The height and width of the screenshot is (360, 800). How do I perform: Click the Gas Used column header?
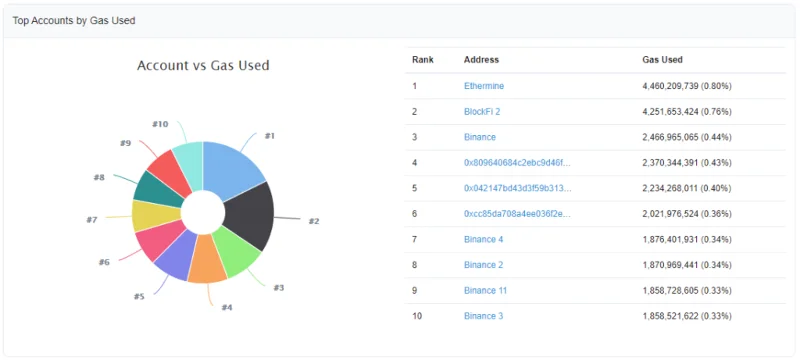662,60
